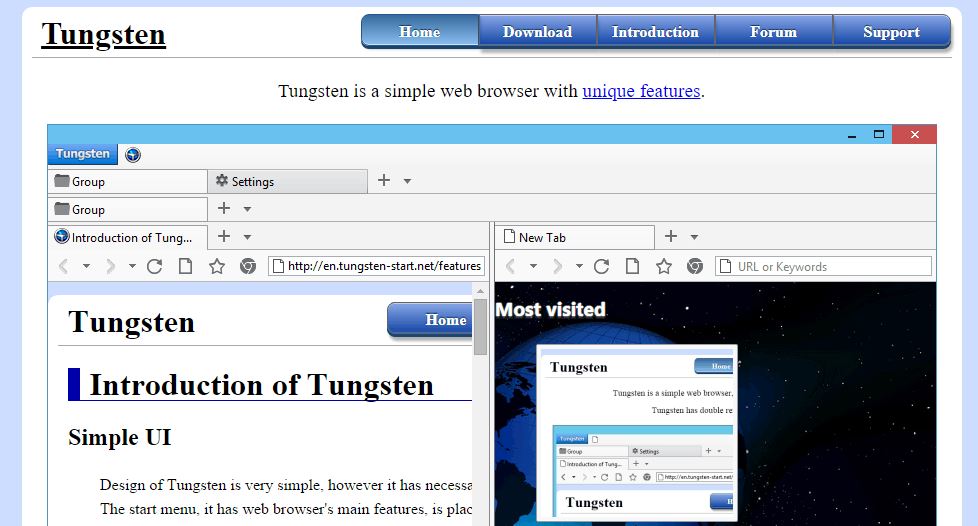Click Chrome engine icon in right pane
This screenshot has height=526, width=978.
coord(695,266)
